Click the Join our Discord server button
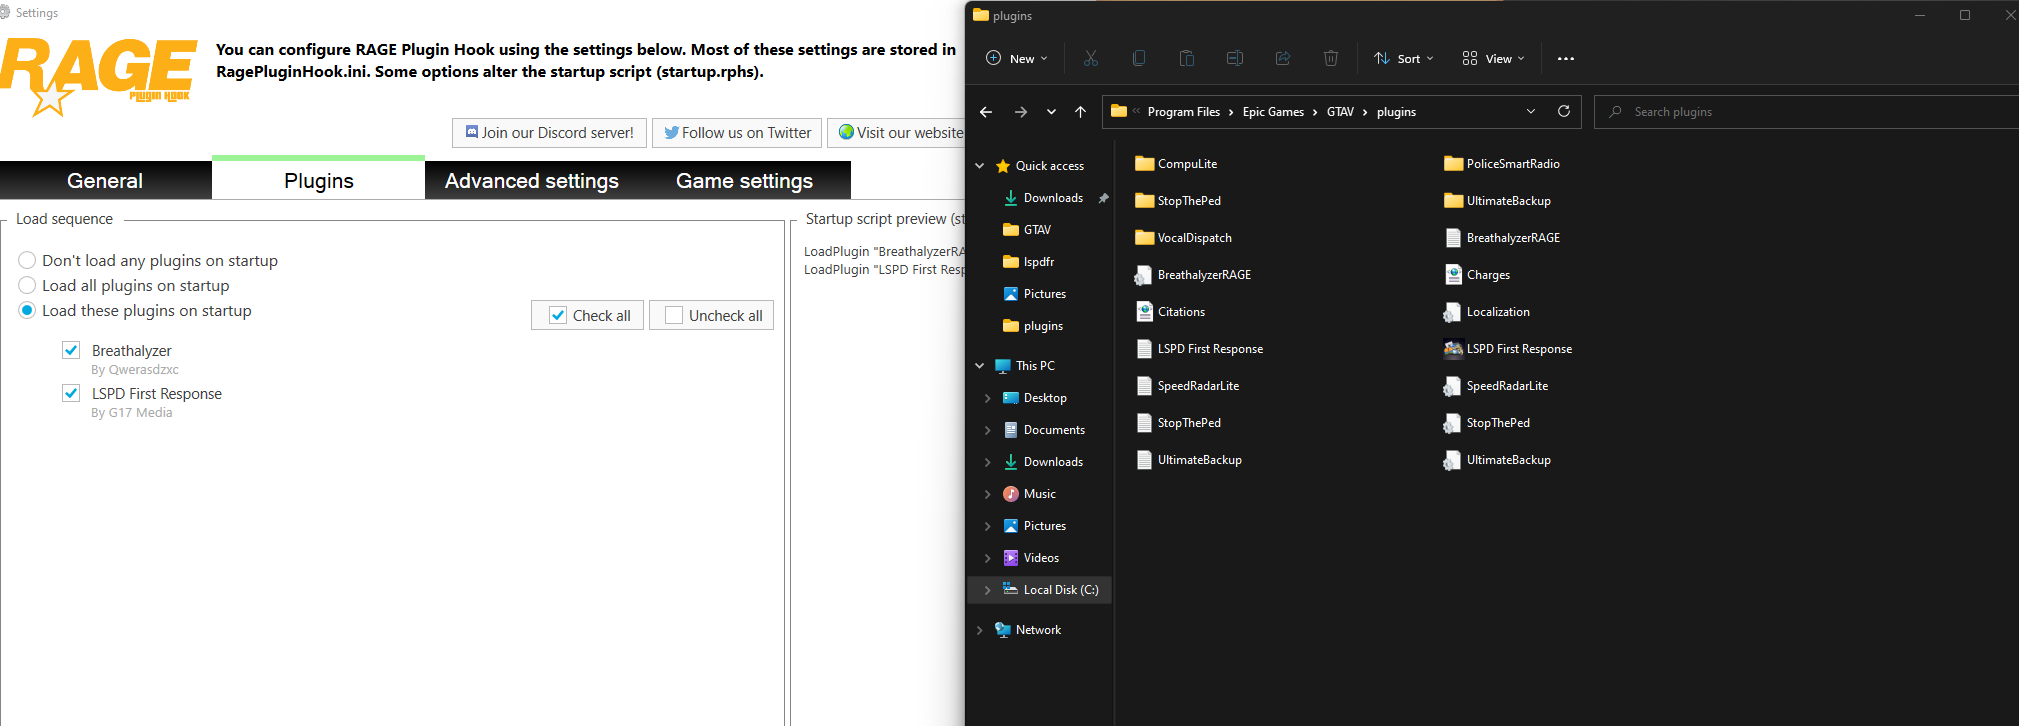Viewport: 2019px width, 726px height. click(x=549, y=133)
